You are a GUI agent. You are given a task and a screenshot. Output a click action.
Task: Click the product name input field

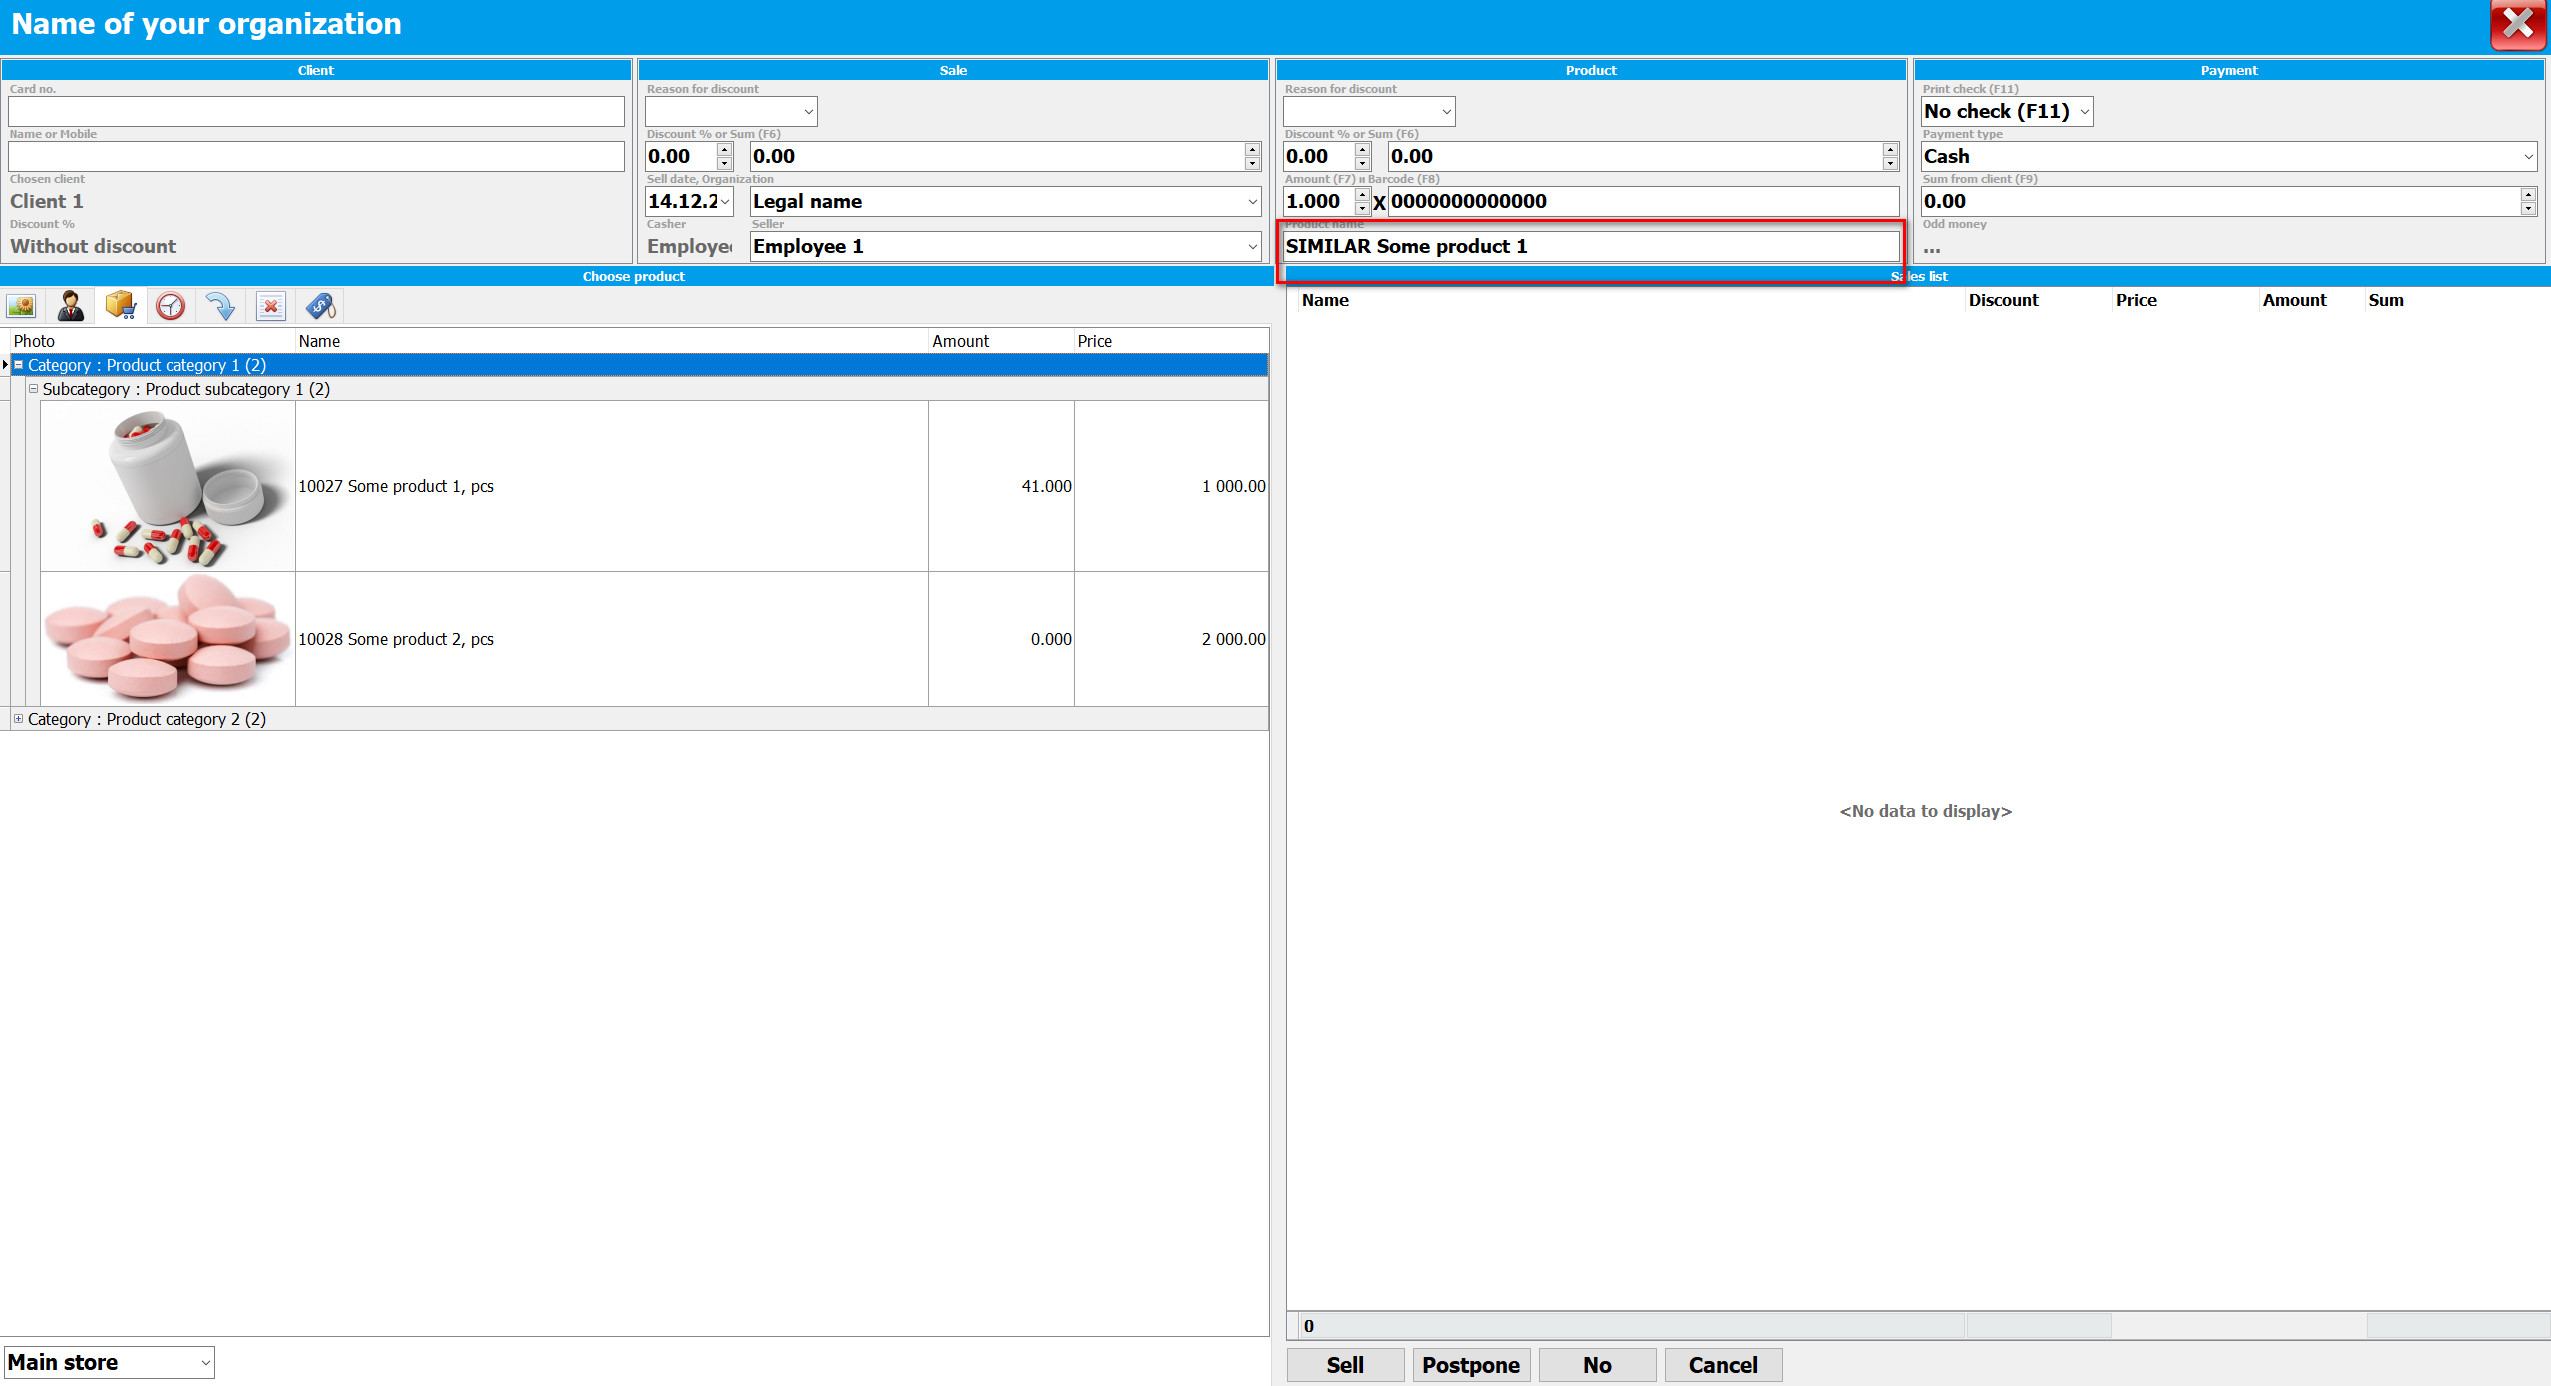[x=1587, y=246]
